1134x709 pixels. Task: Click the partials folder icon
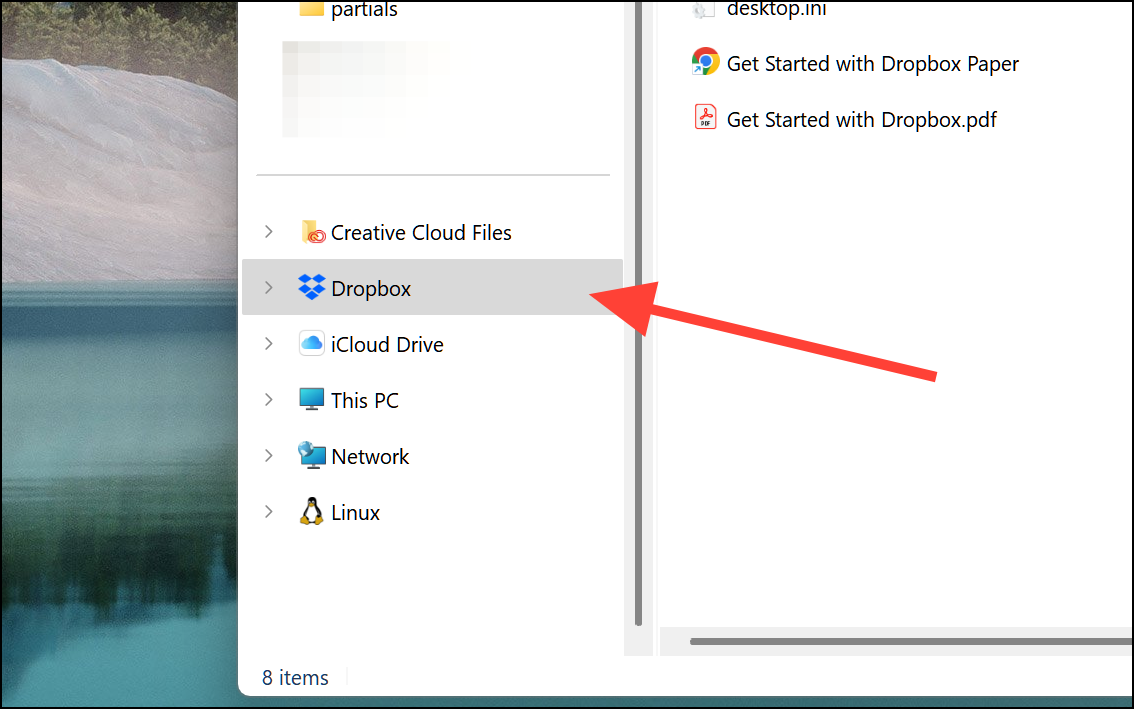(312, 8)
